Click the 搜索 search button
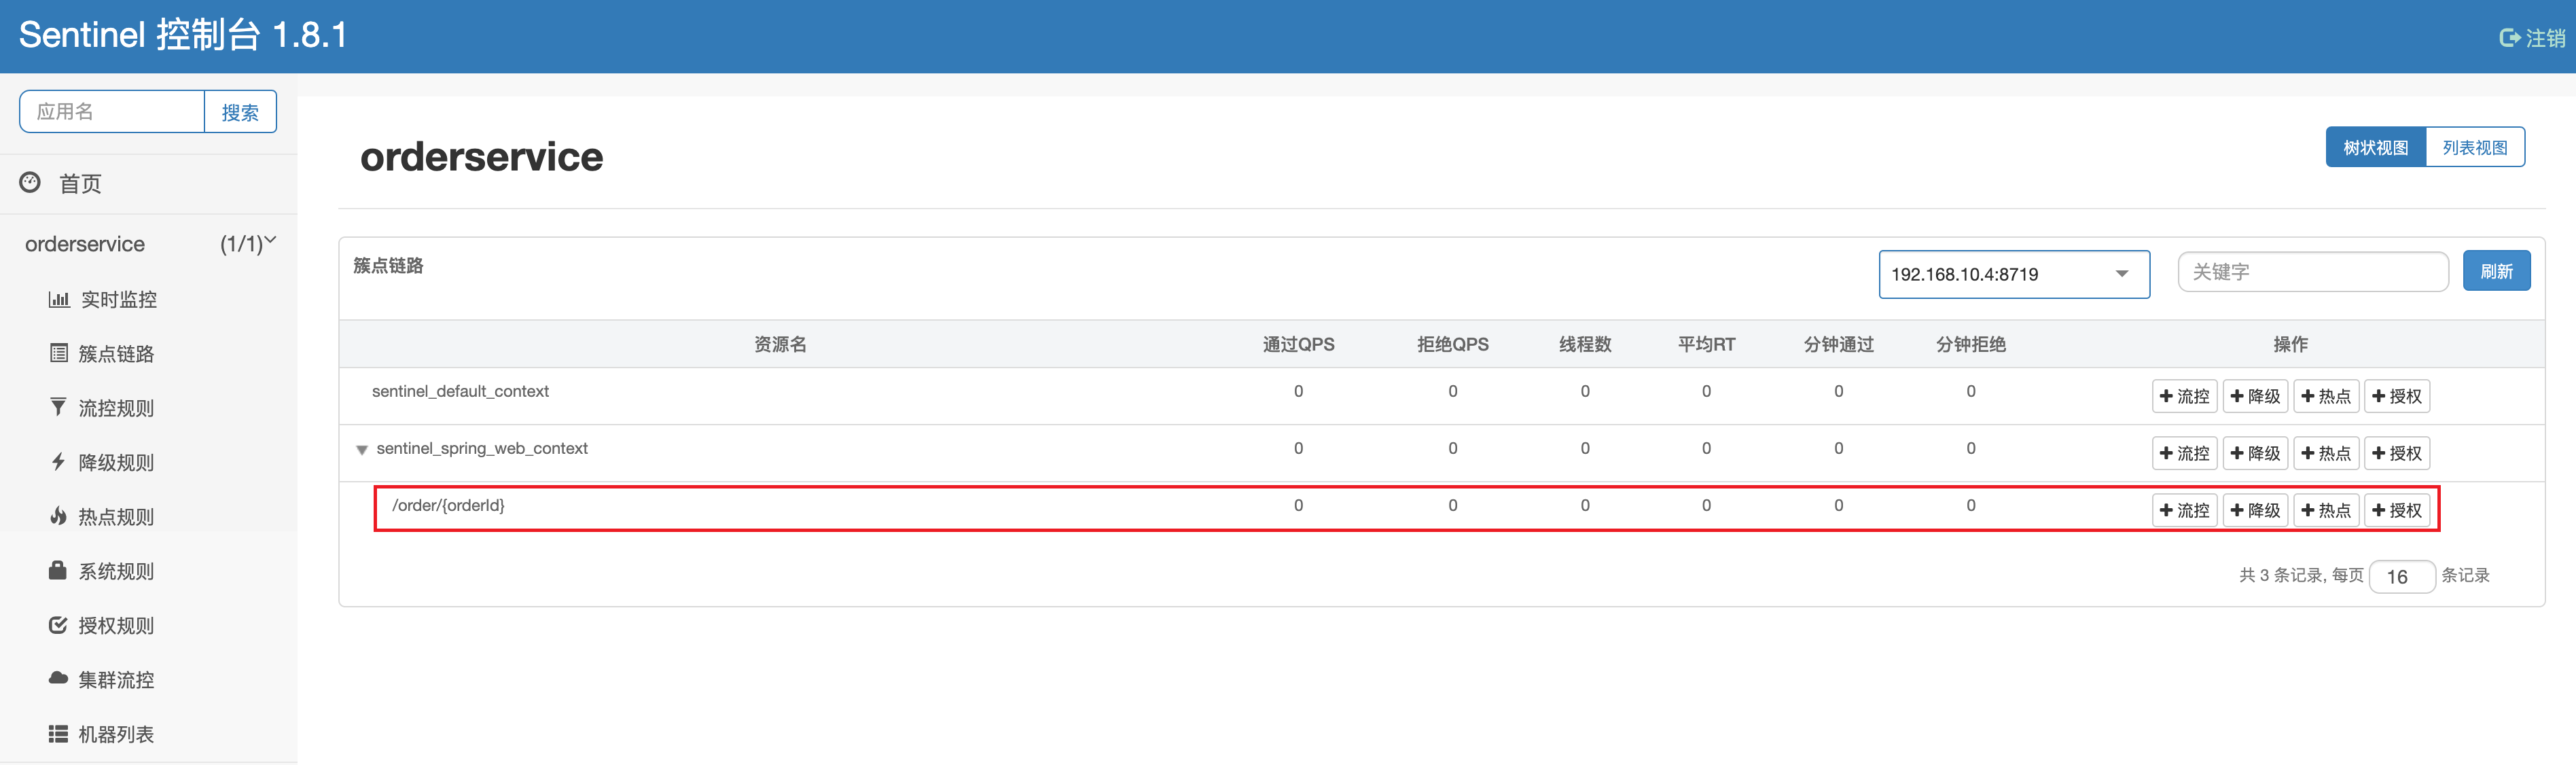Screen dimensions: 2576x765 (x=240, y=112)
